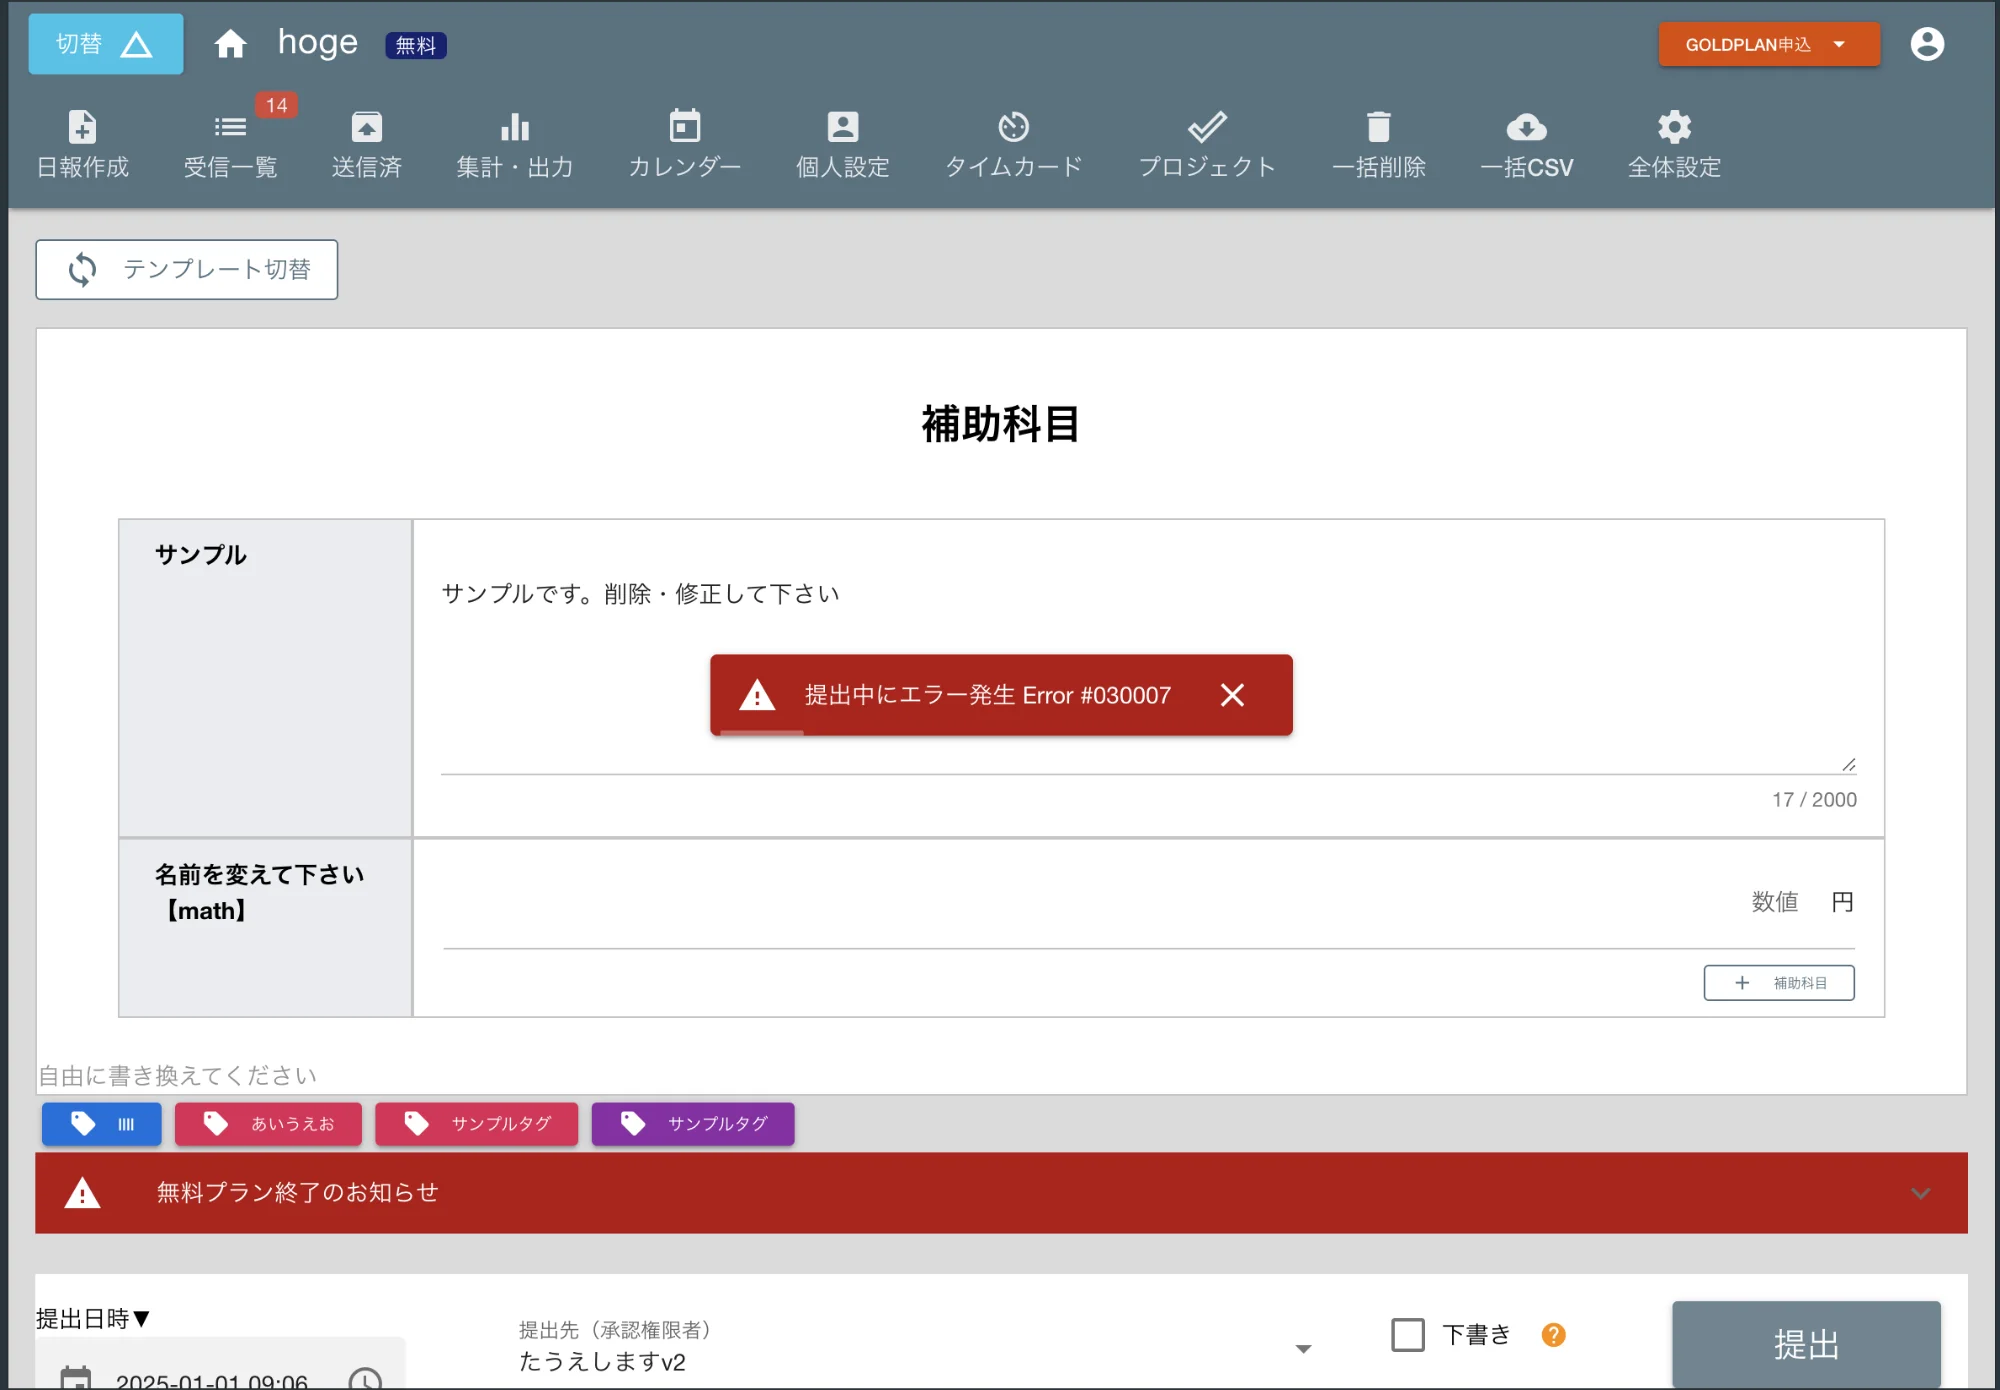The image size is (2000, 1390).
Task: Enable the 下書き draft checkbox
Action: pyautogui.click(x=1408, y=1335)
